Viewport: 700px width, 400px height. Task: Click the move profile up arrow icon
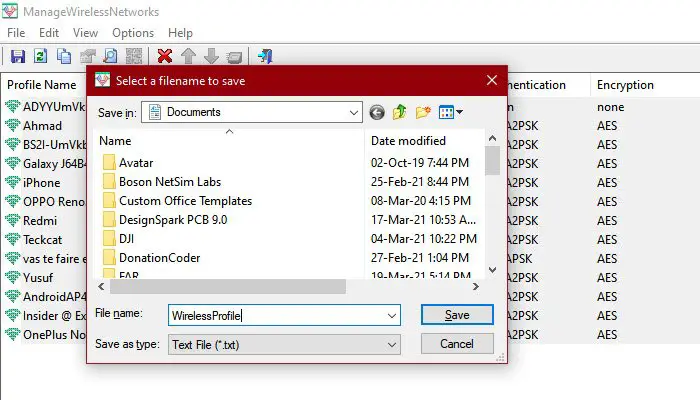188,56
